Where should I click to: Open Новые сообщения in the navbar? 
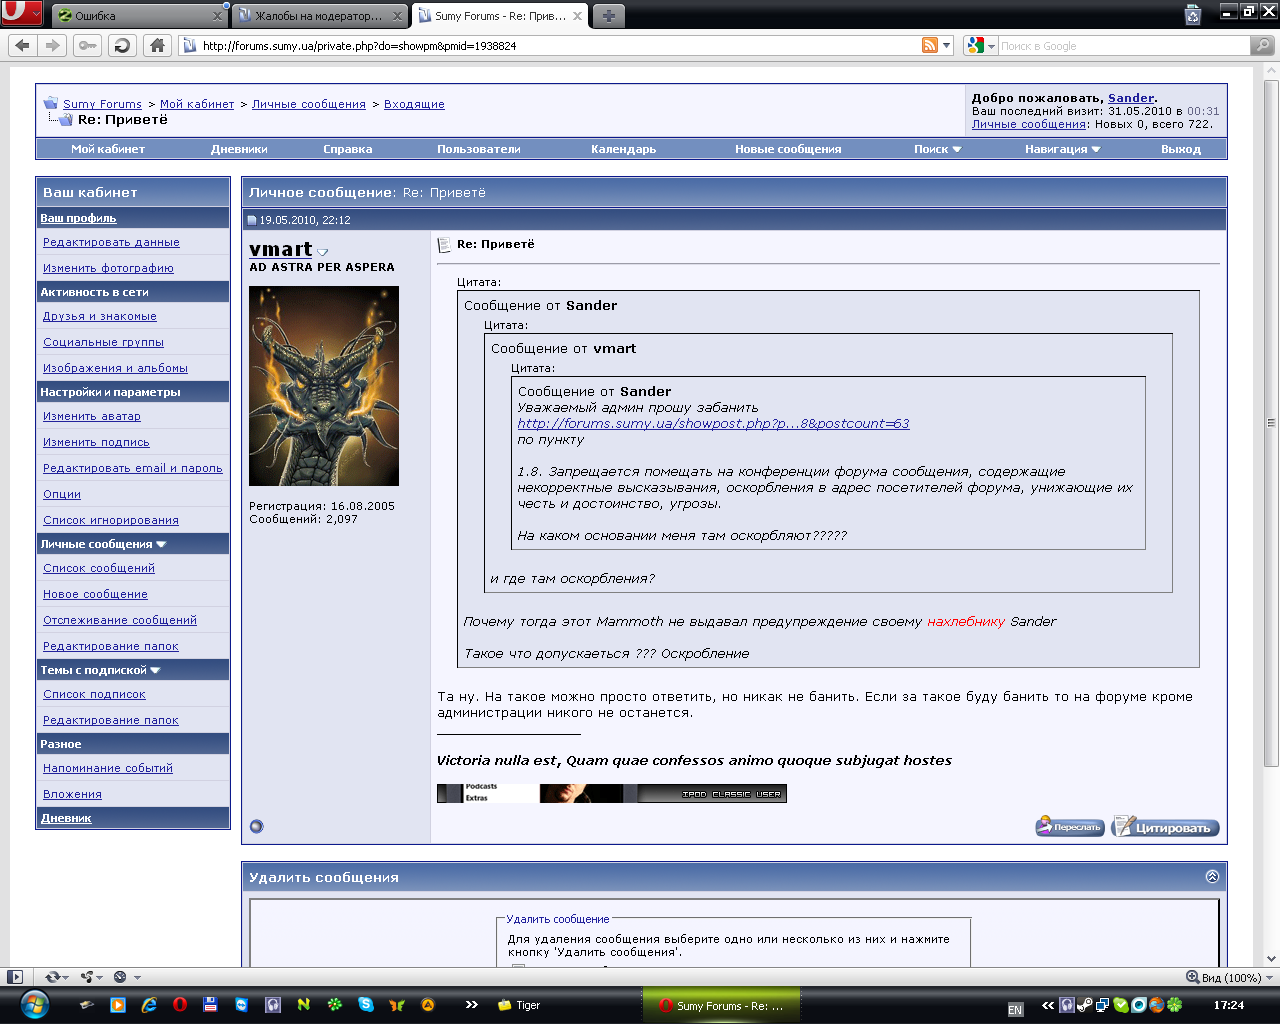(x=788, y=149)
